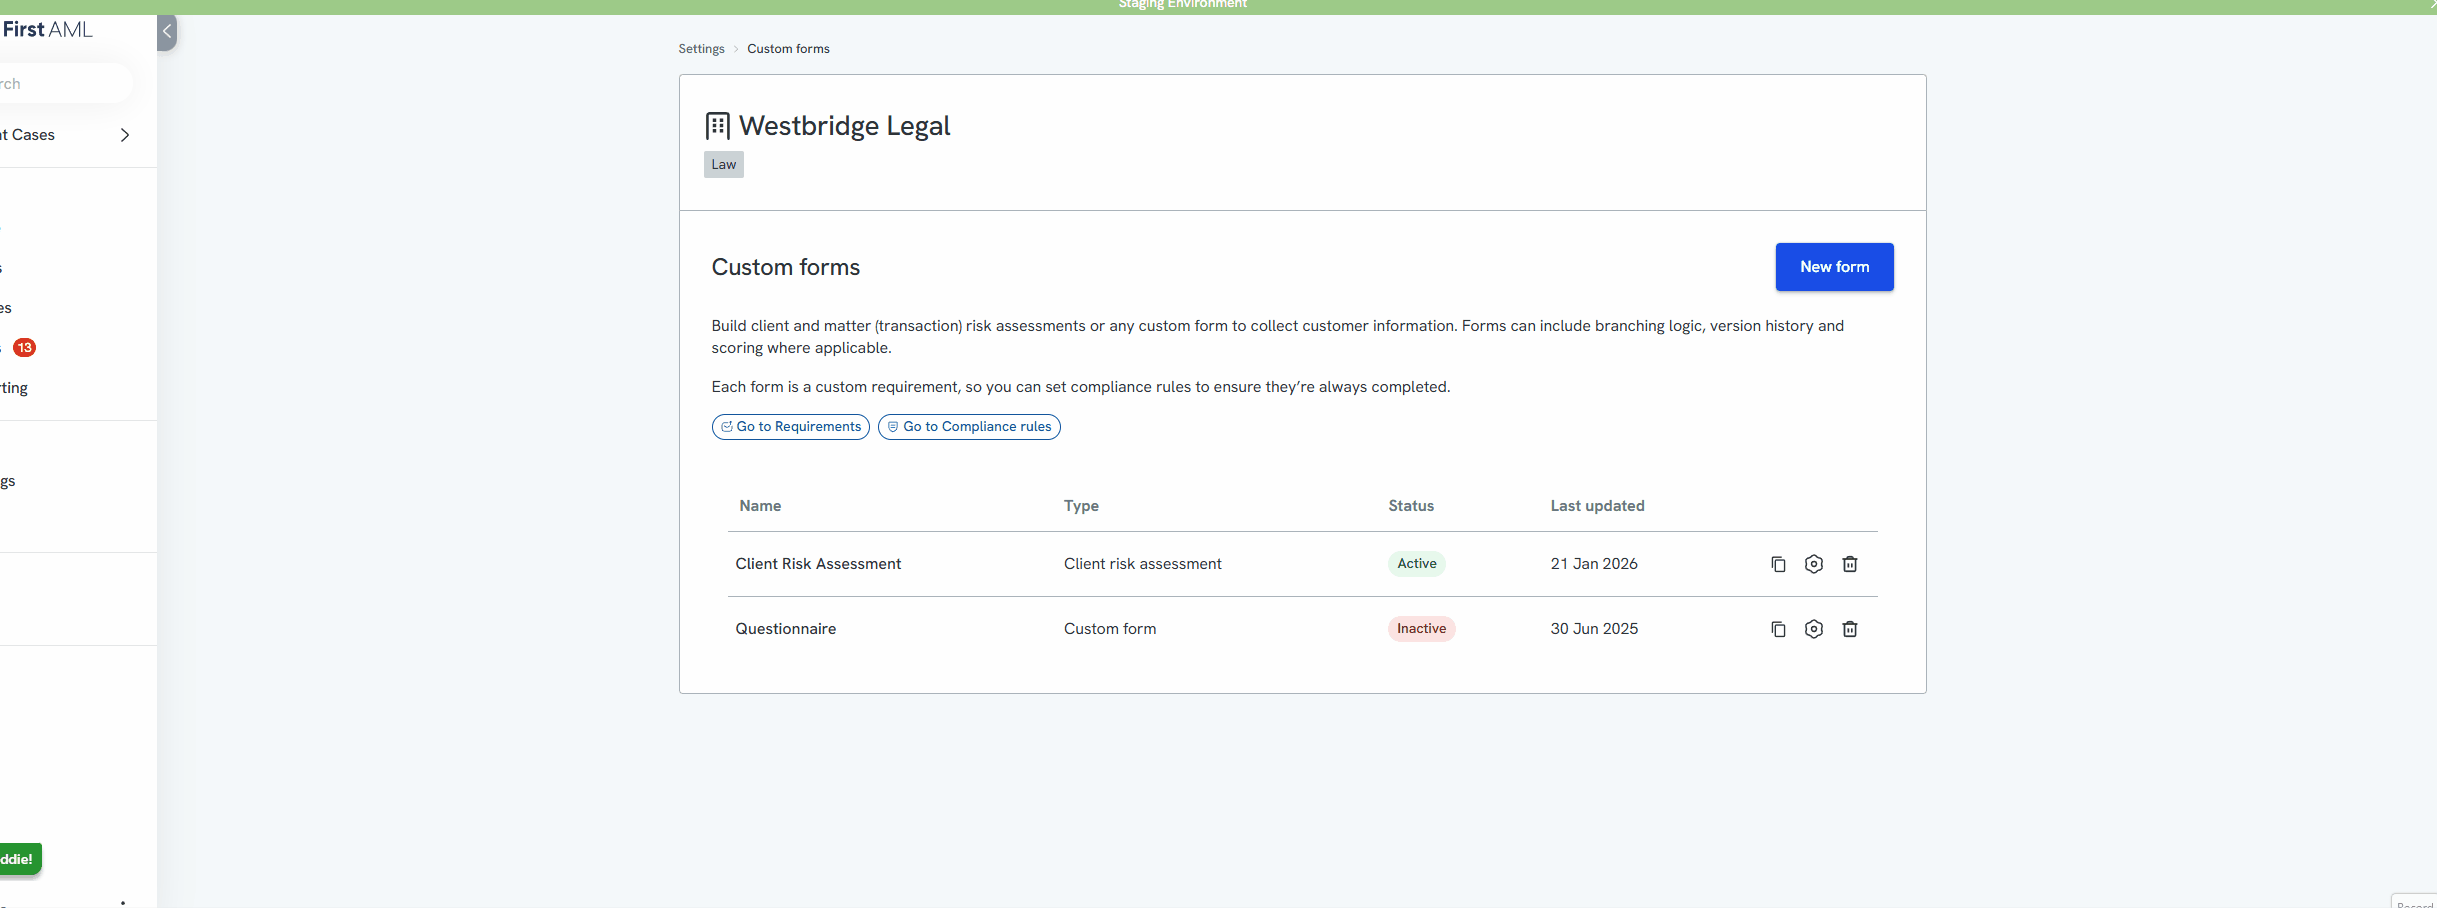Image resolution: width=2437 pixels, height=908 pixels.
Task: Click the Law tag under Westbridge Legal
Action: click(x=724, y=165)
